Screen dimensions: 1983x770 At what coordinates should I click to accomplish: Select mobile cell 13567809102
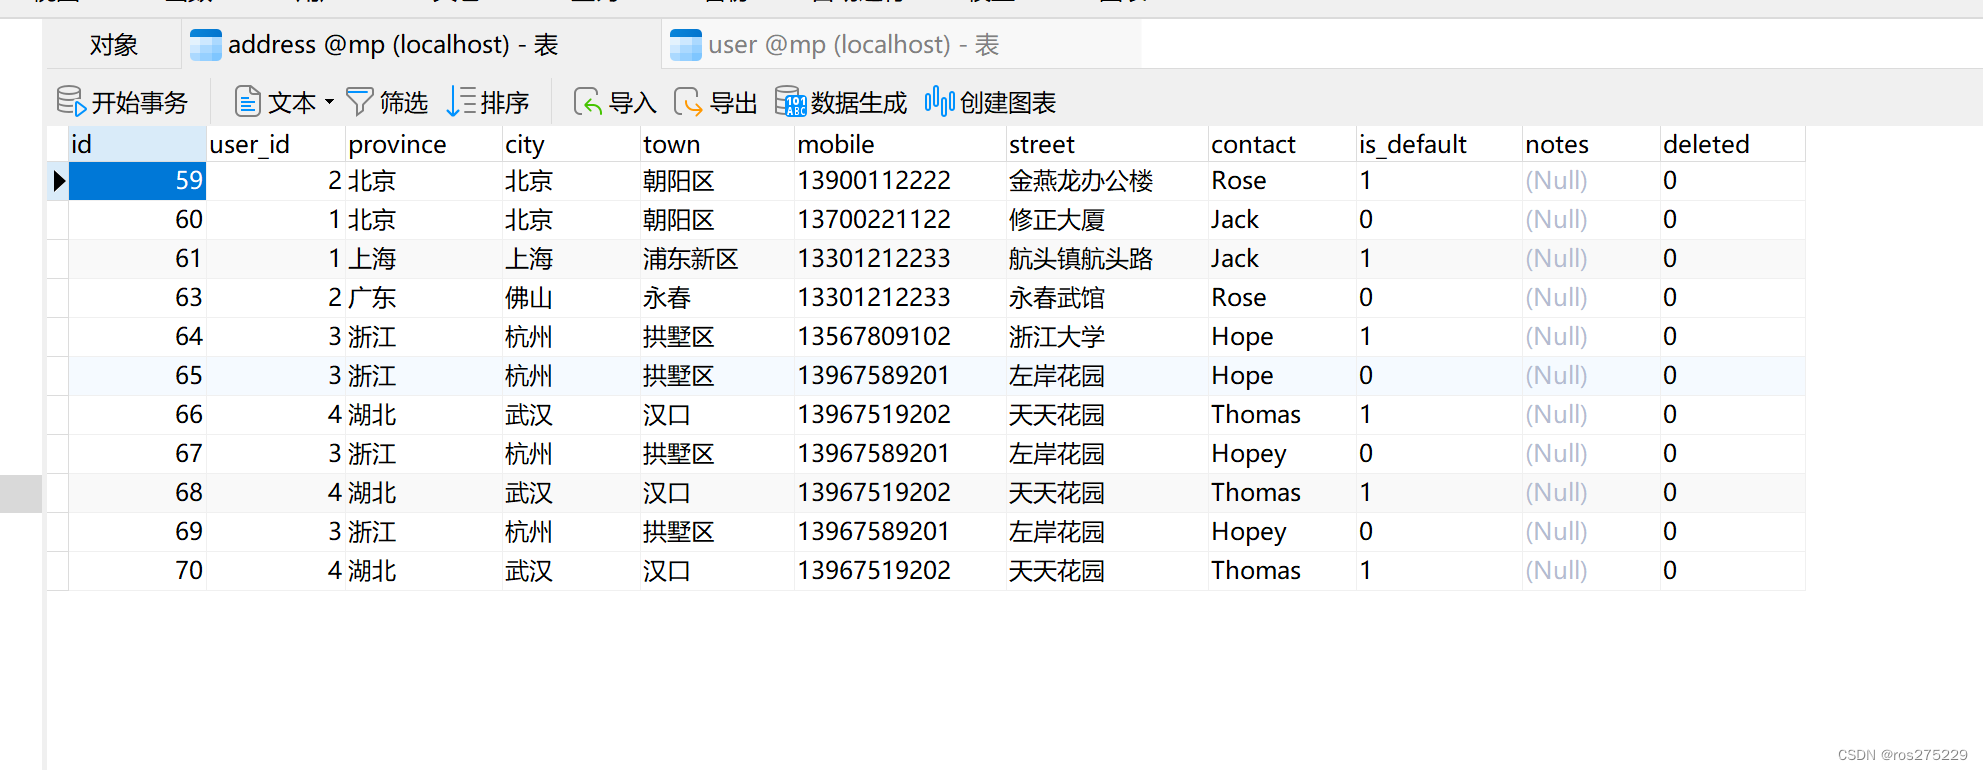[x=900, y=337]
